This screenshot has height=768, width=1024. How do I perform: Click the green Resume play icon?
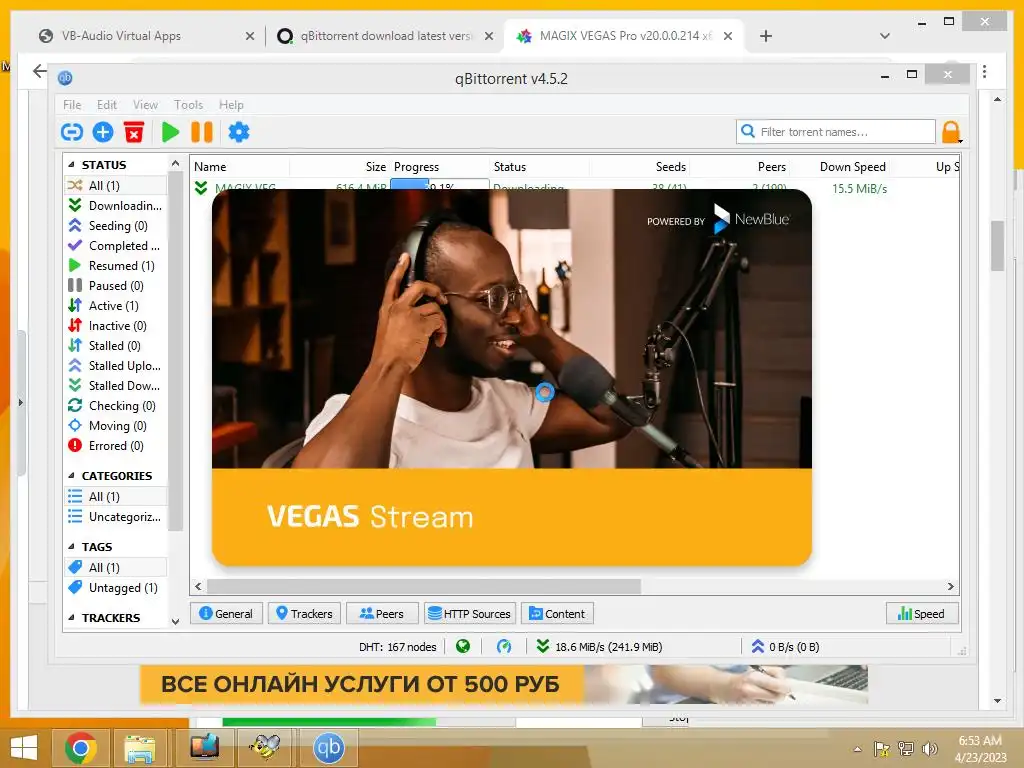[170, 132]
